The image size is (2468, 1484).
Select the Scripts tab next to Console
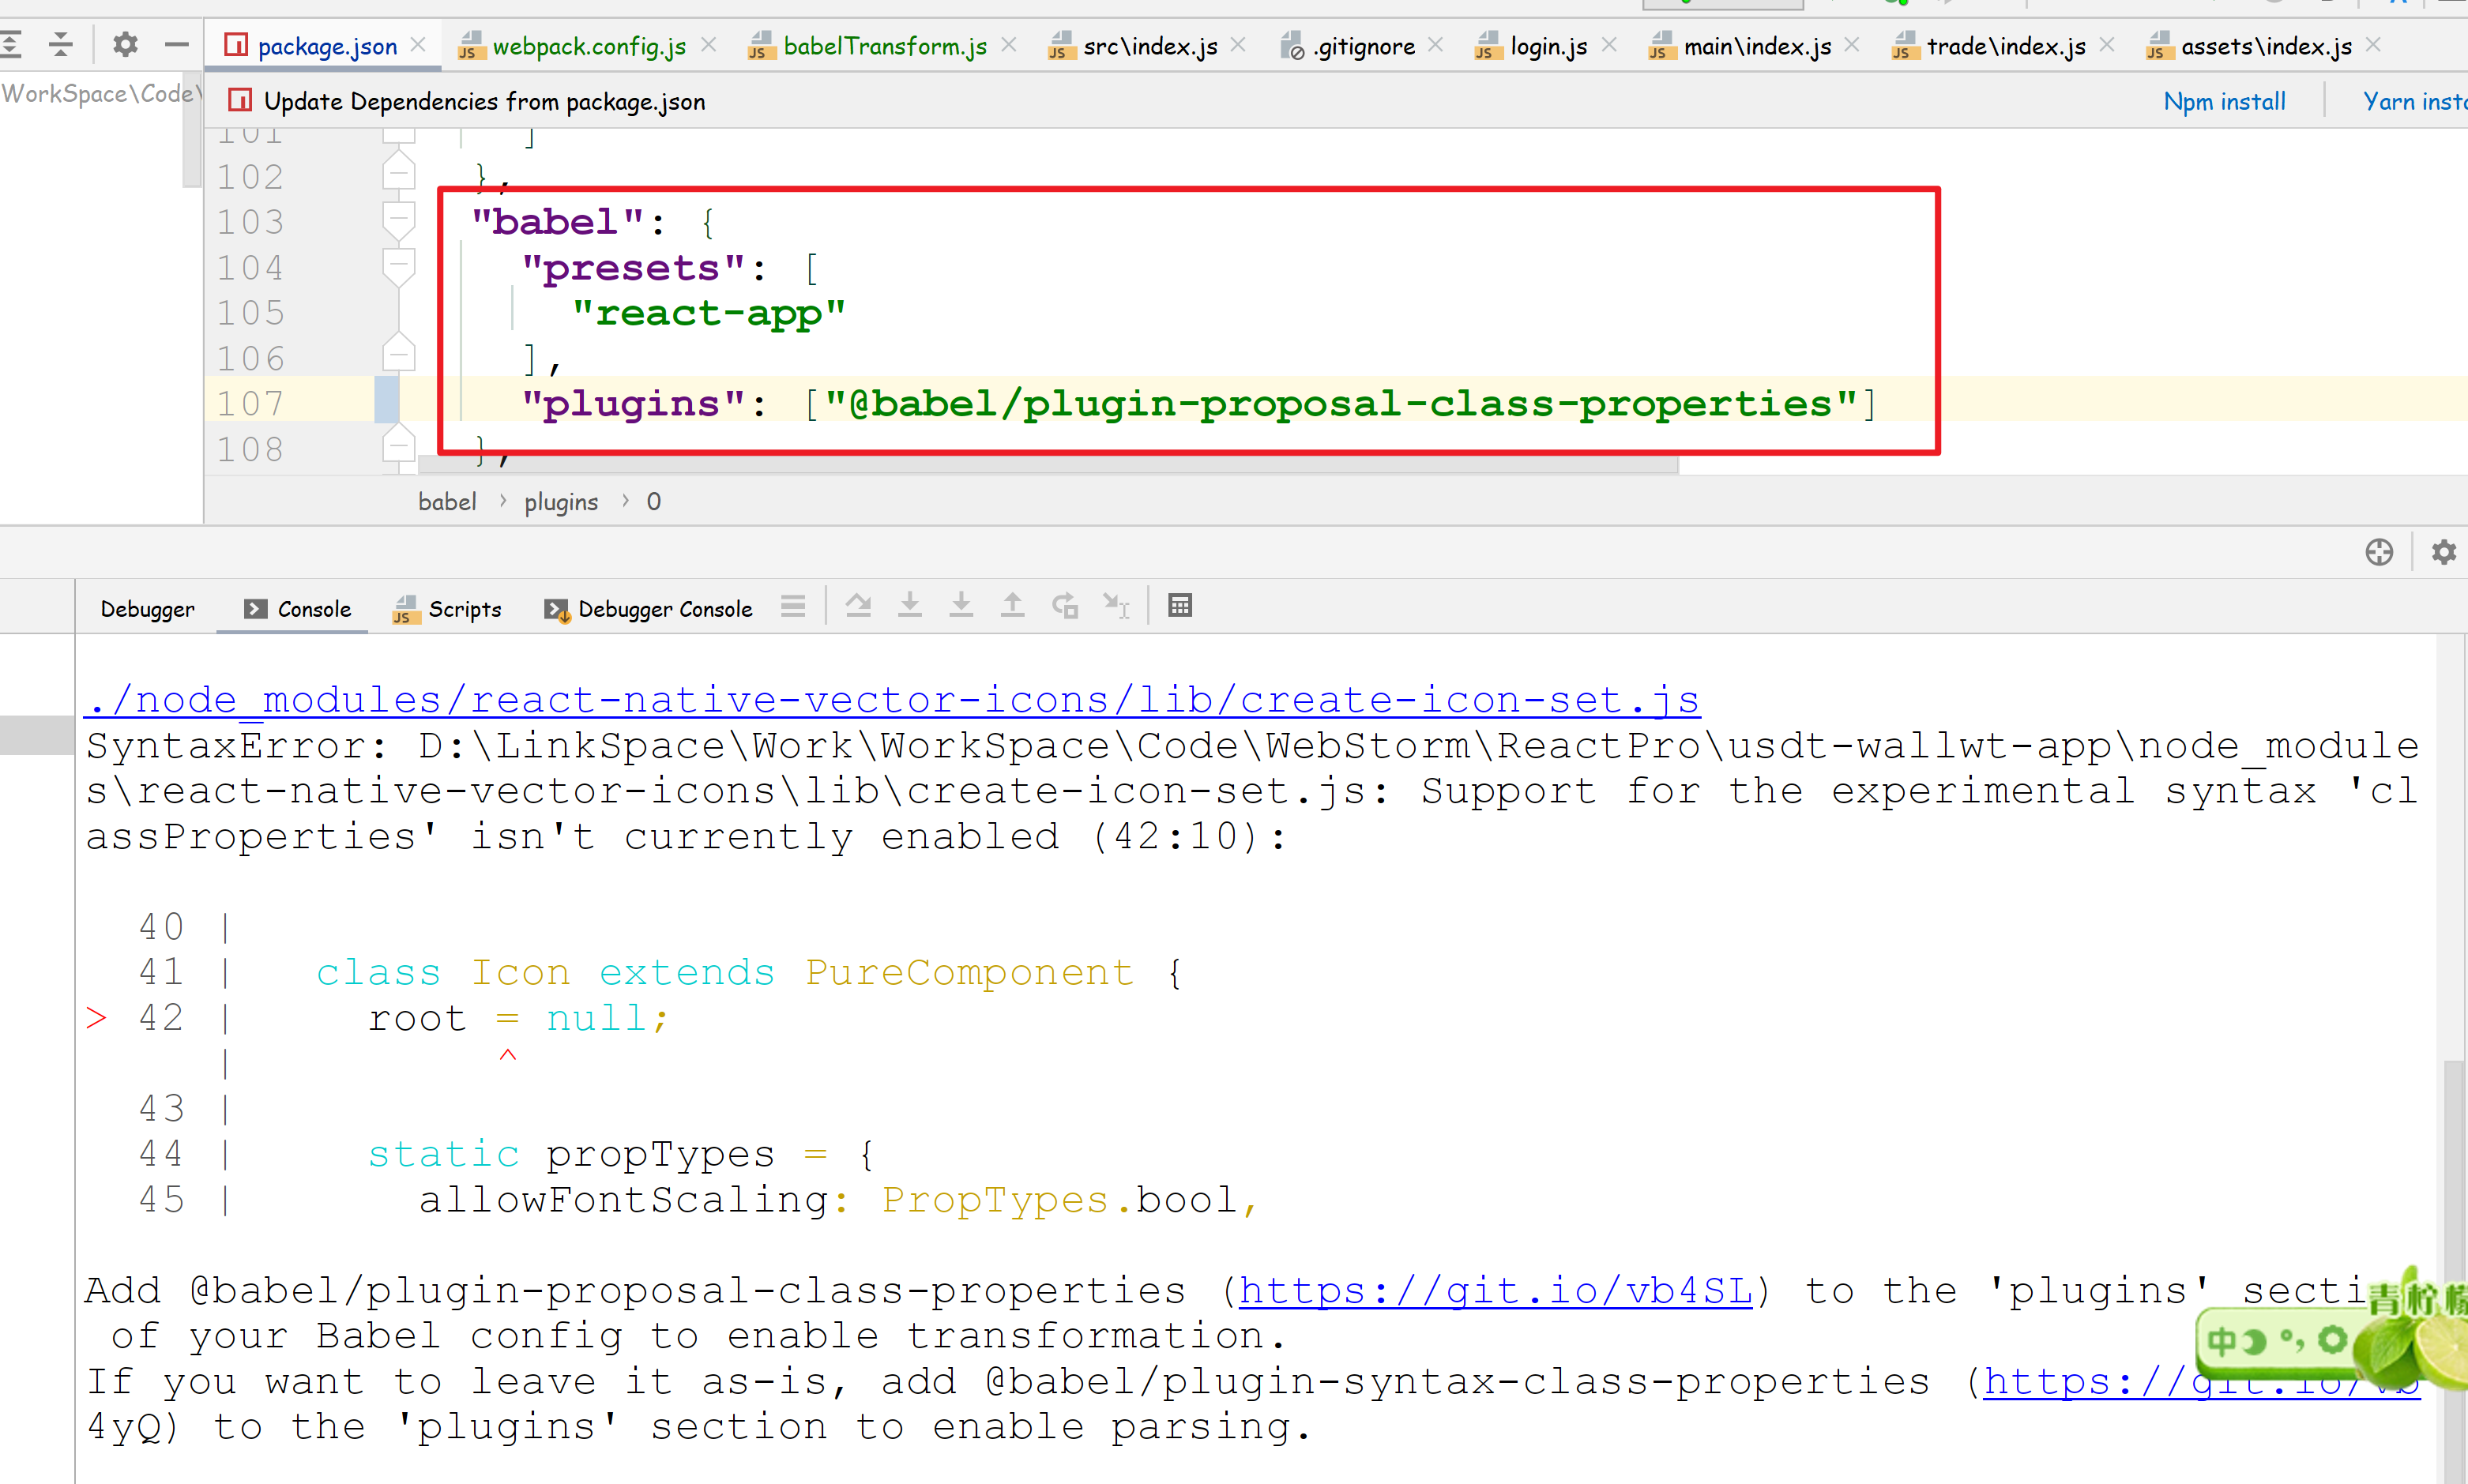click(465, 608)
